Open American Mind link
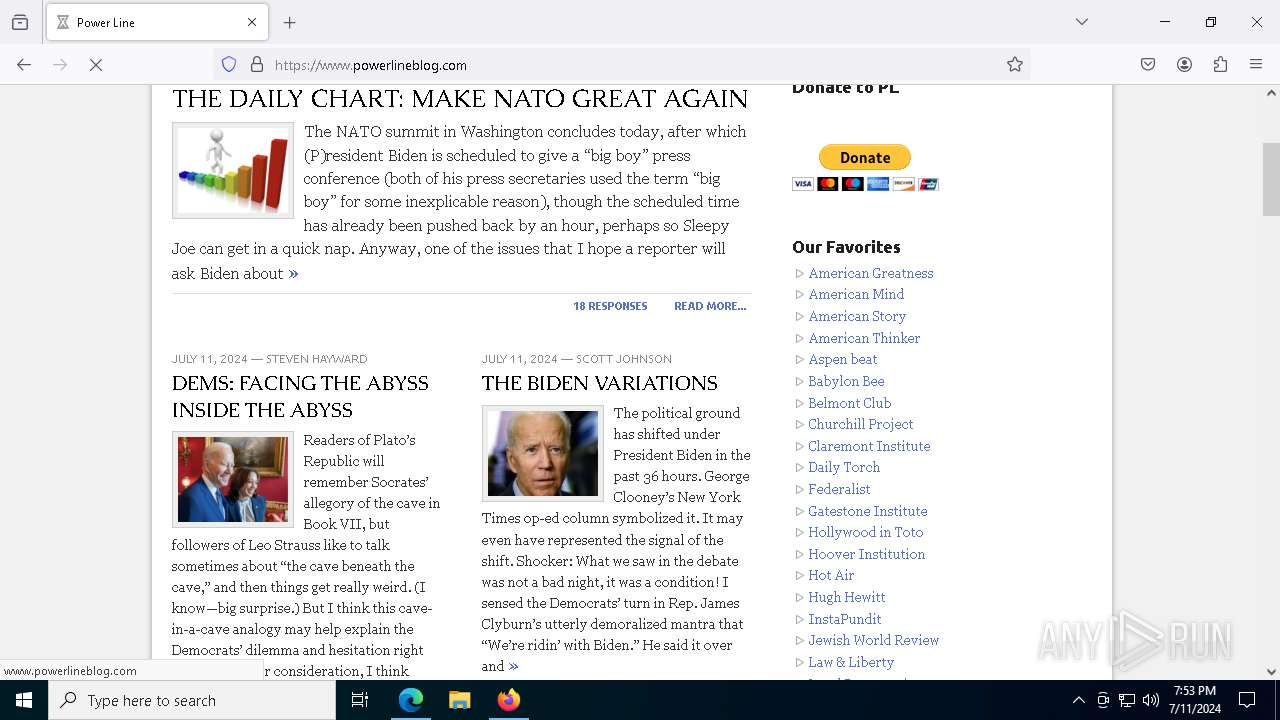The height and width of the screenshot is (720, 1280). click(856, 294)
